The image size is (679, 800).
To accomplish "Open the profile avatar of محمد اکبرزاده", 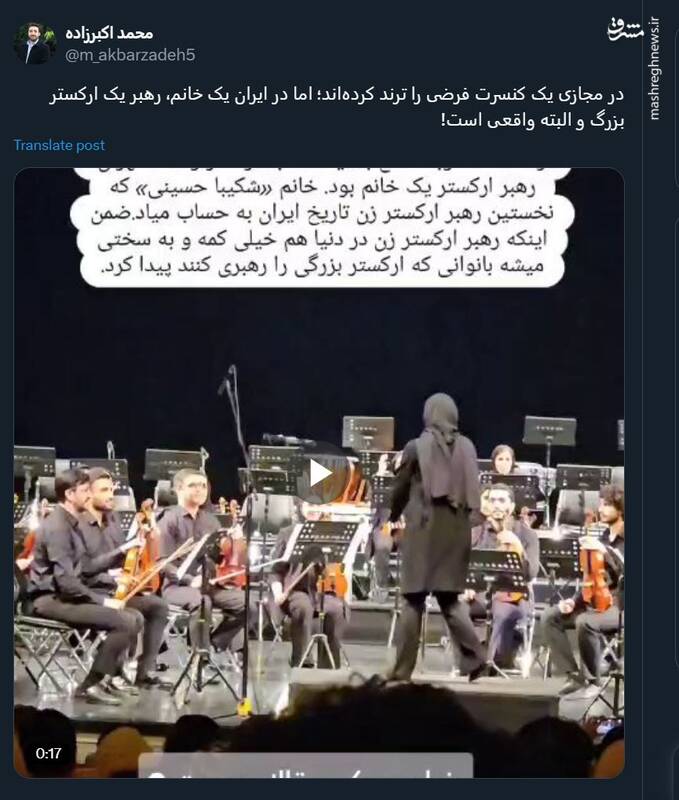I will click(34, 43).
